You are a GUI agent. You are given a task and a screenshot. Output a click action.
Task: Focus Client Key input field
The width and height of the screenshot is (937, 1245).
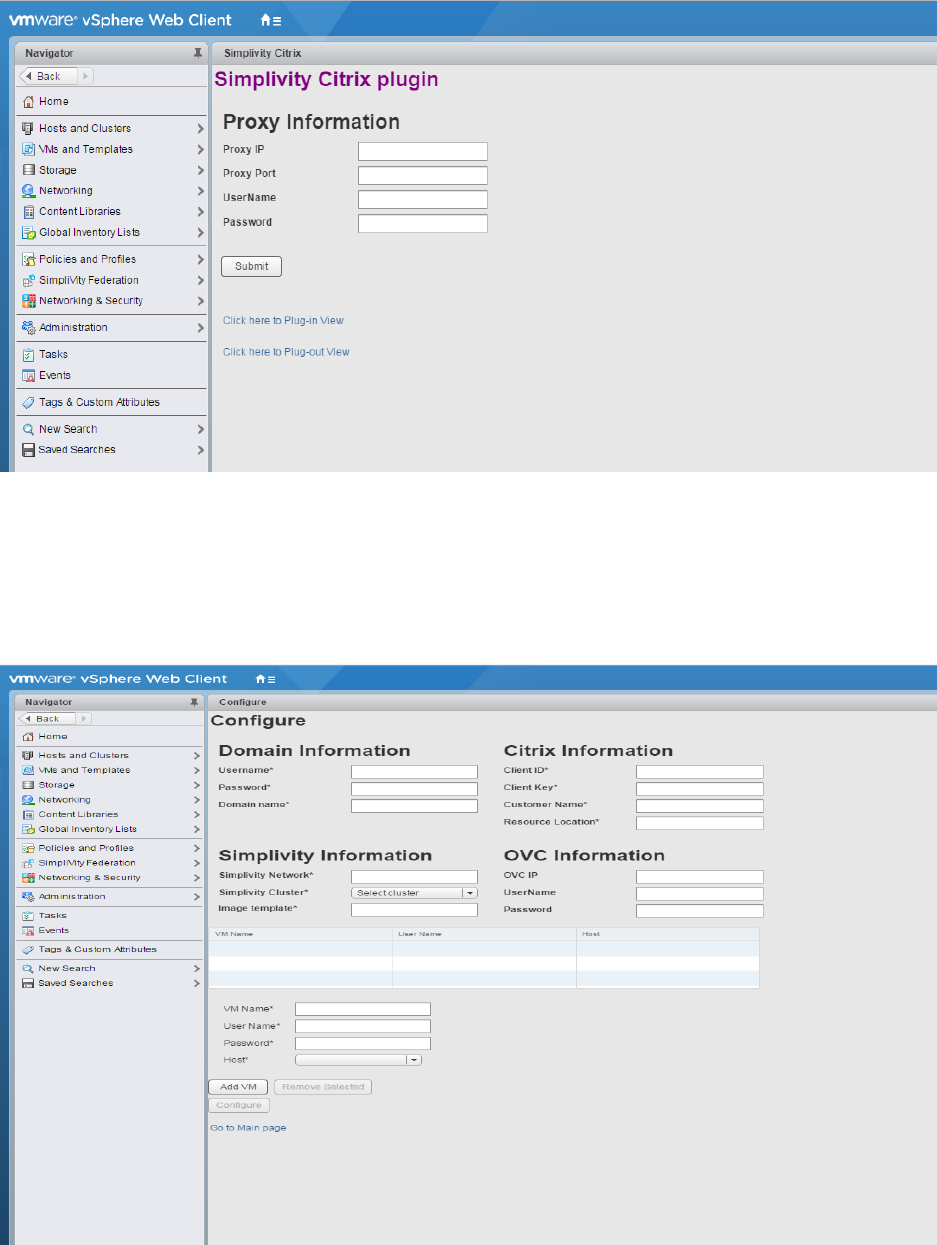click(700, 789)
